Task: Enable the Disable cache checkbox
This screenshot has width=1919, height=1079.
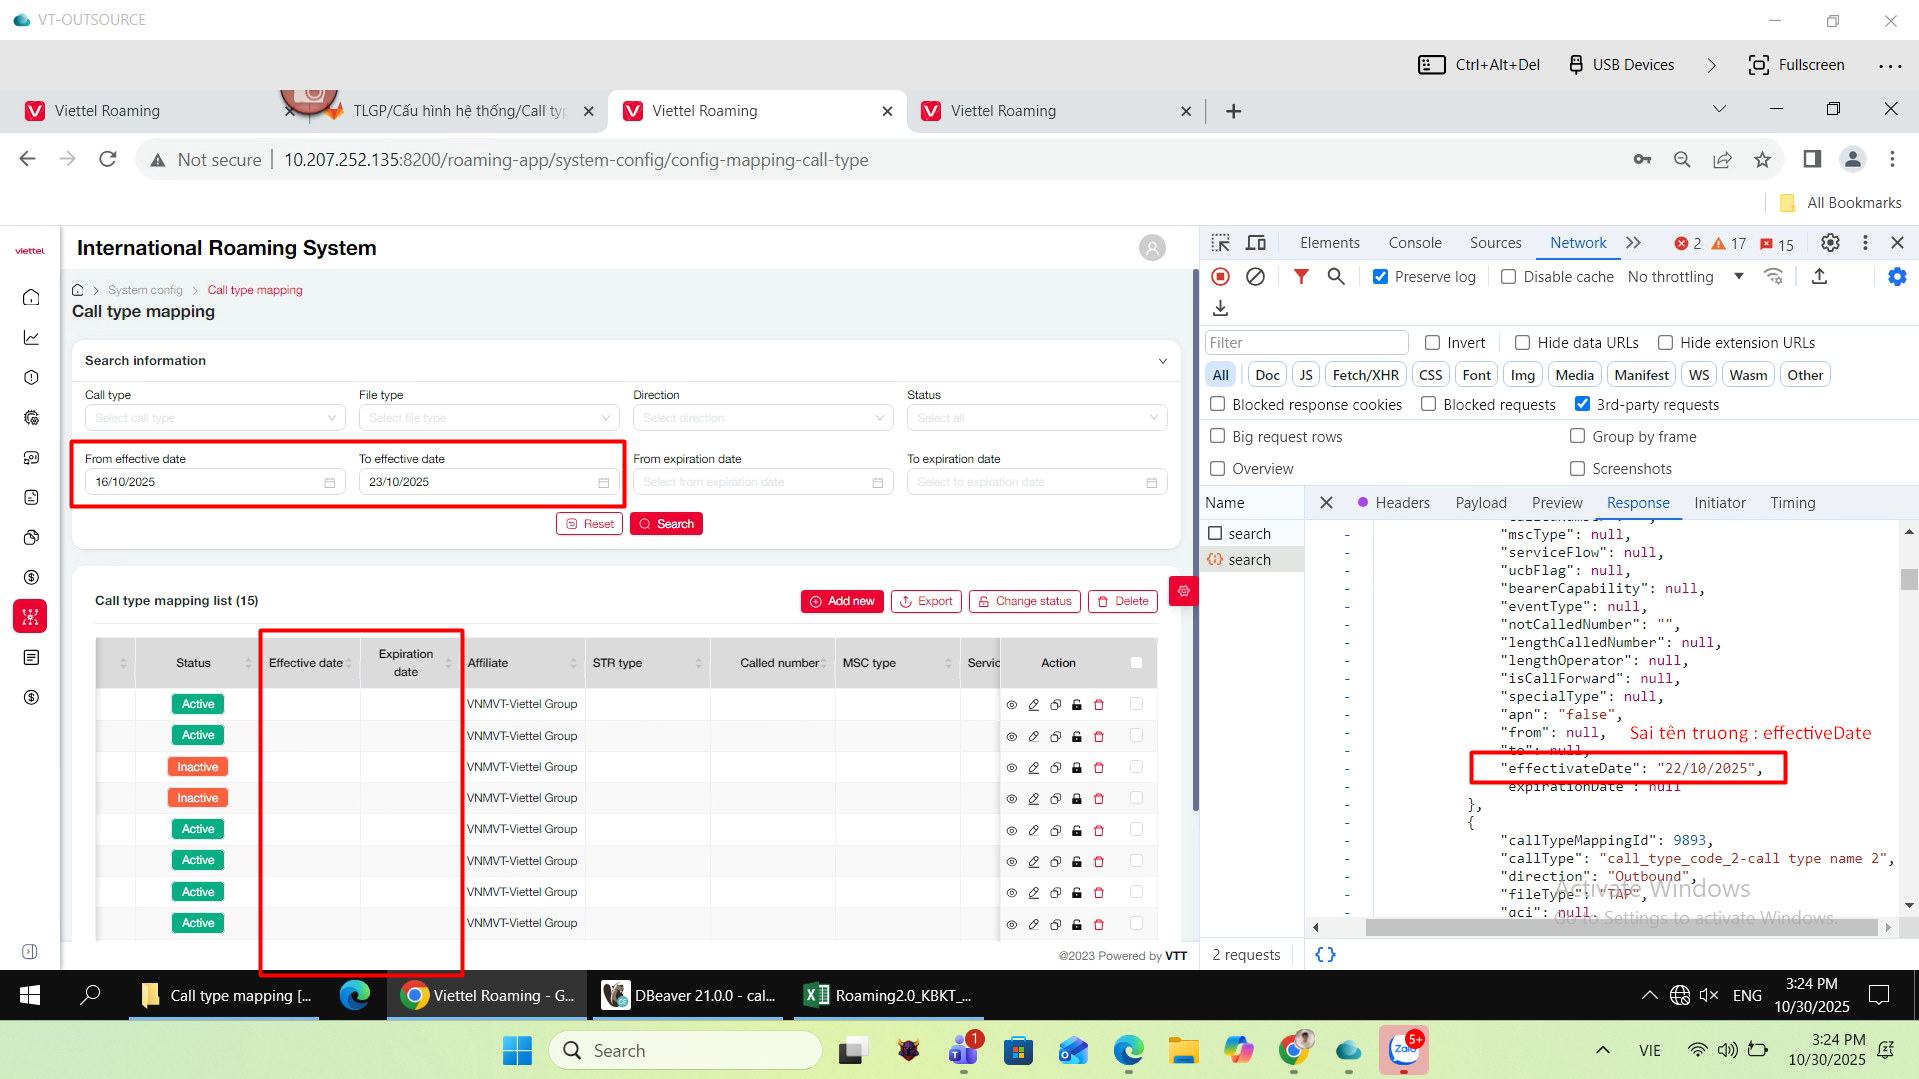Action: point(1508,277)
